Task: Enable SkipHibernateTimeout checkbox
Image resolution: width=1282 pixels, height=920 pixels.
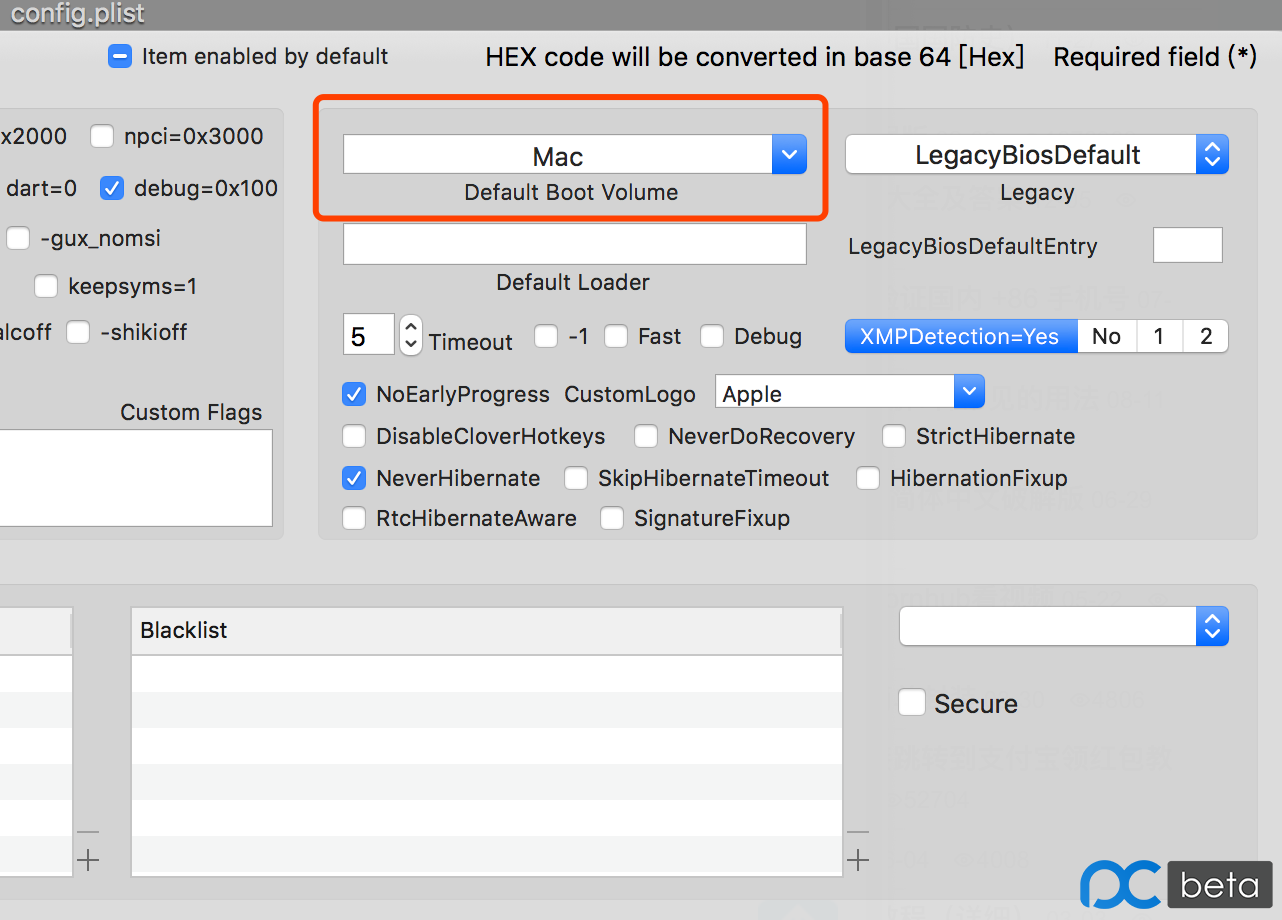Action: (576, 478)
